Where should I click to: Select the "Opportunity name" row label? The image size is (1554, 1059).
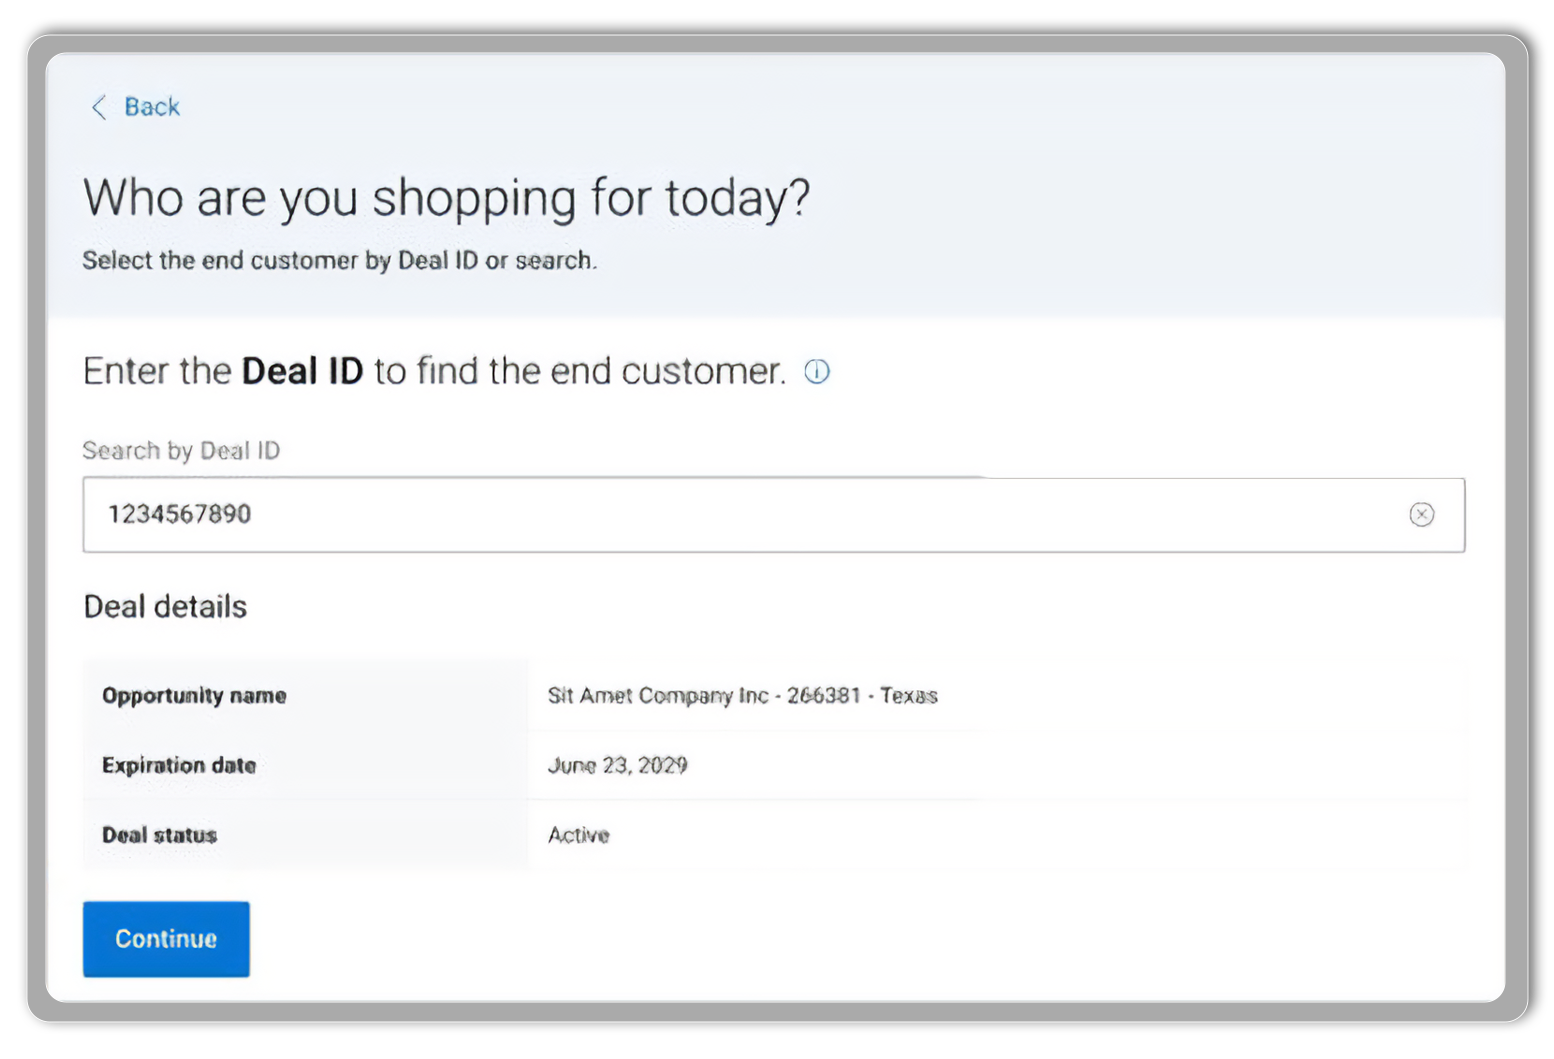tap(194, 695)
